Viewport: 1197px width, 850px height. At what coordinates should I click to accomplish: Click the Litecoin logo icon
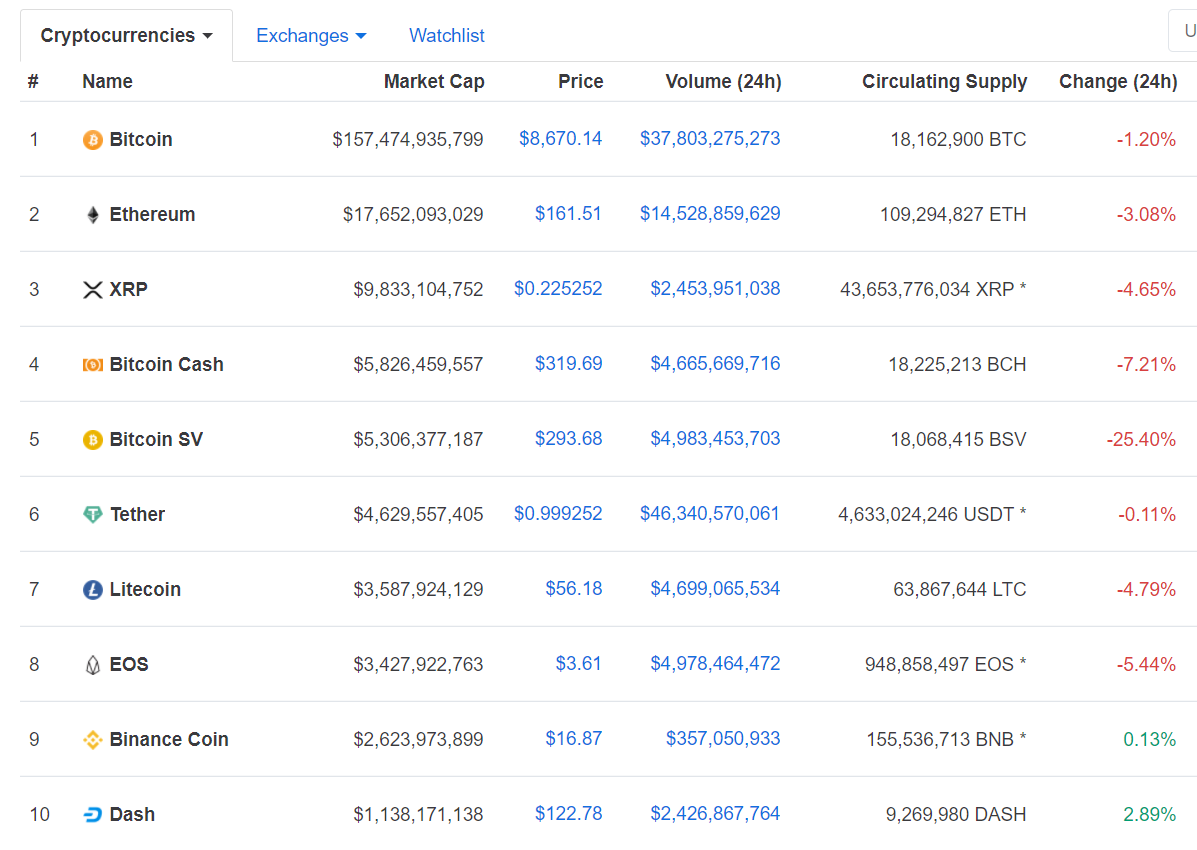[92, 590]
